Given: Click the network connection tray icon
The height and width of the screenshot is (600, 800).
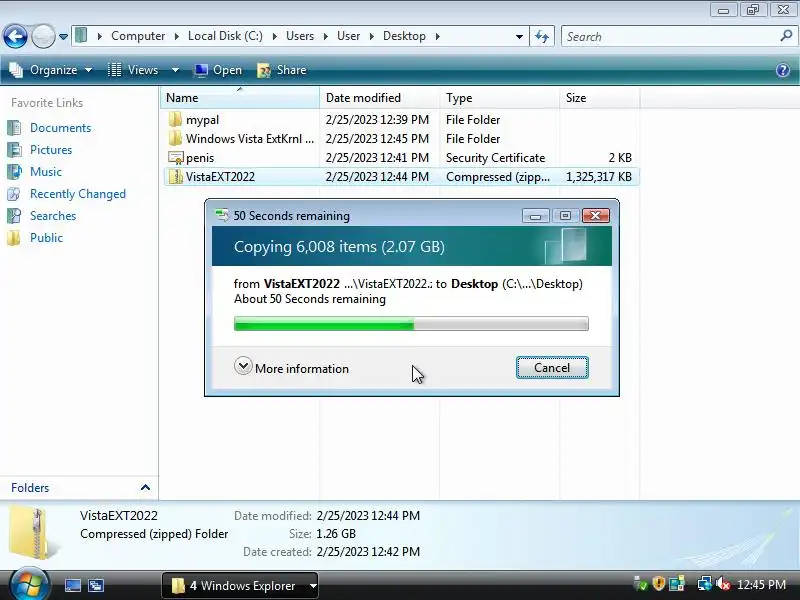Looking at the screenshot, I should tap(705, 584).
